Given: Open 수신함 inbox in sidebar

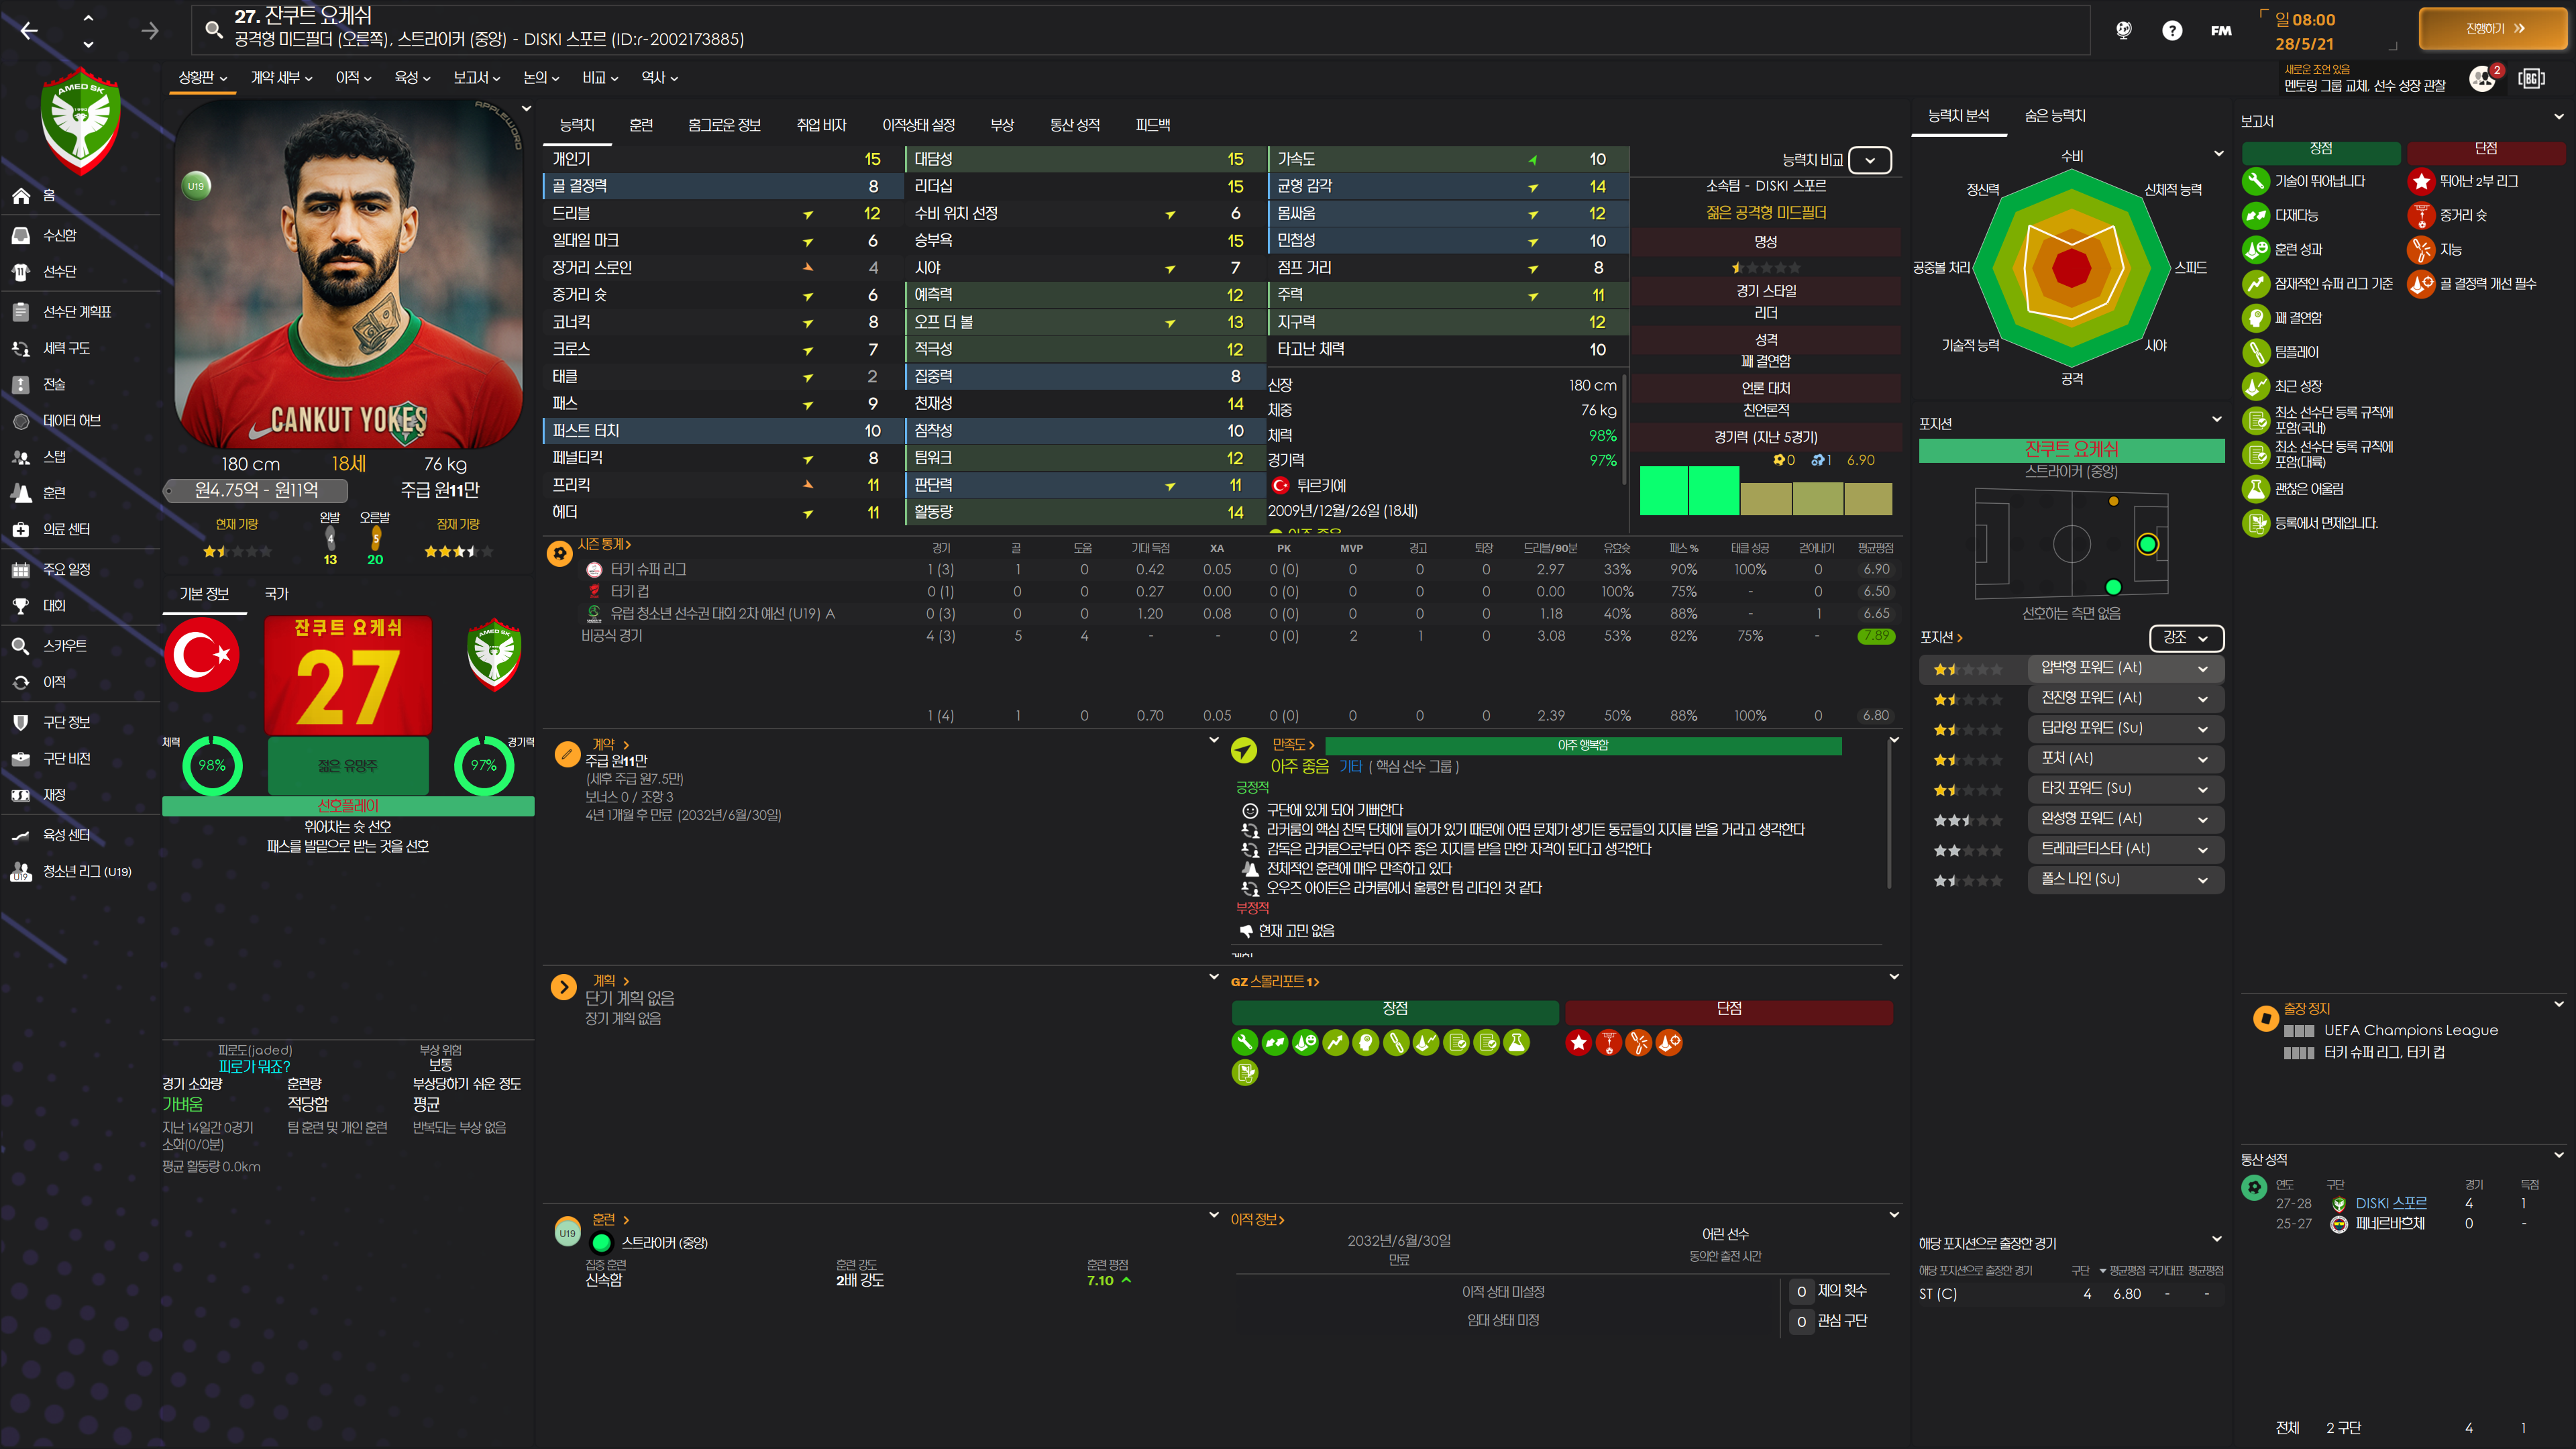Looking at the screenshot, I should pos(59,235).
